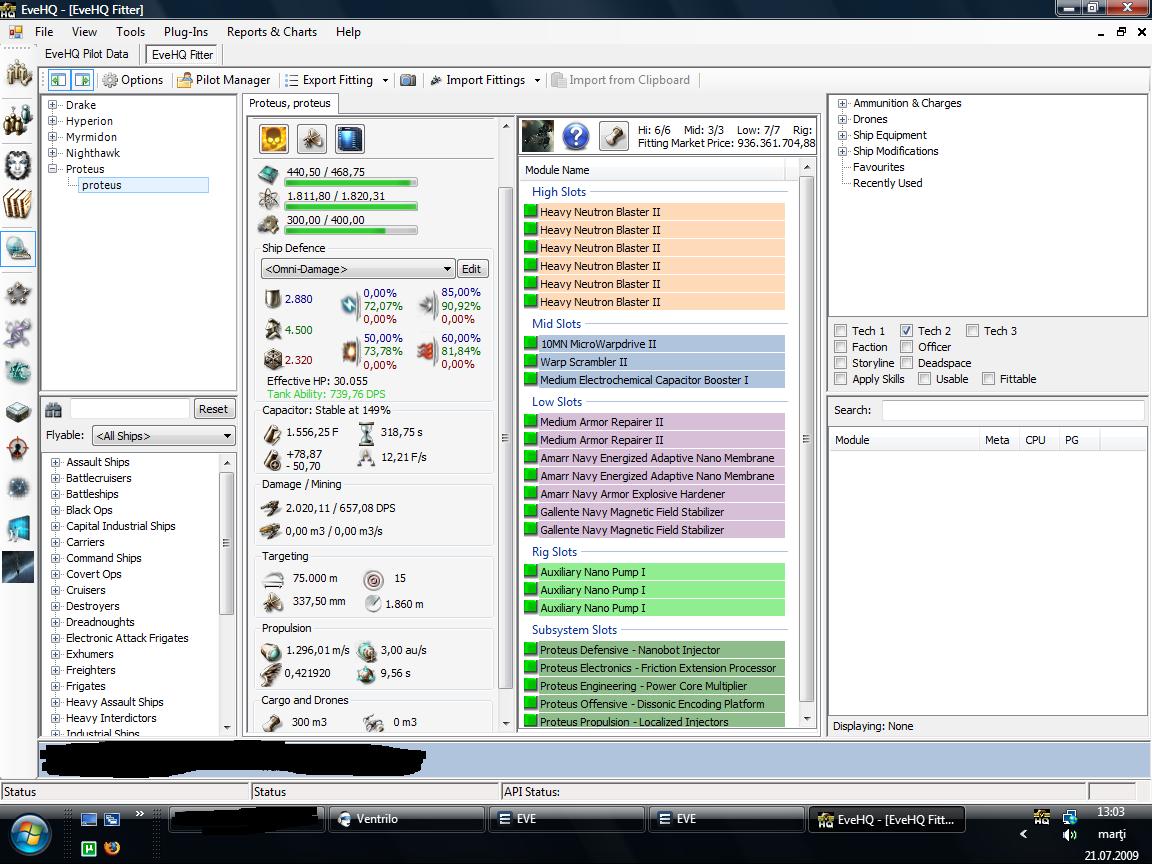Click the left-arrow panel toggle toolbar icon
The width and height of the screenshot is (1152, 864).
(x=59, y=79)
